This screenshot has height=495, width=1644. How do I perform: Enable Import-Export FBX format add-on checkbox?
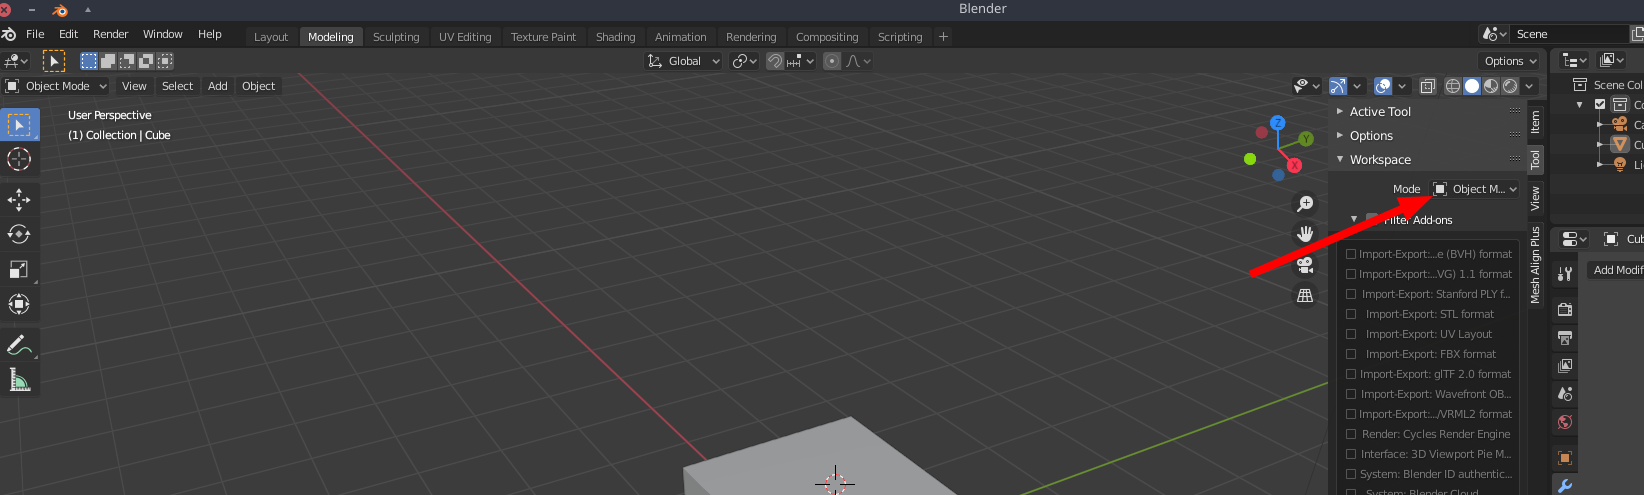tap(1351, 354)
